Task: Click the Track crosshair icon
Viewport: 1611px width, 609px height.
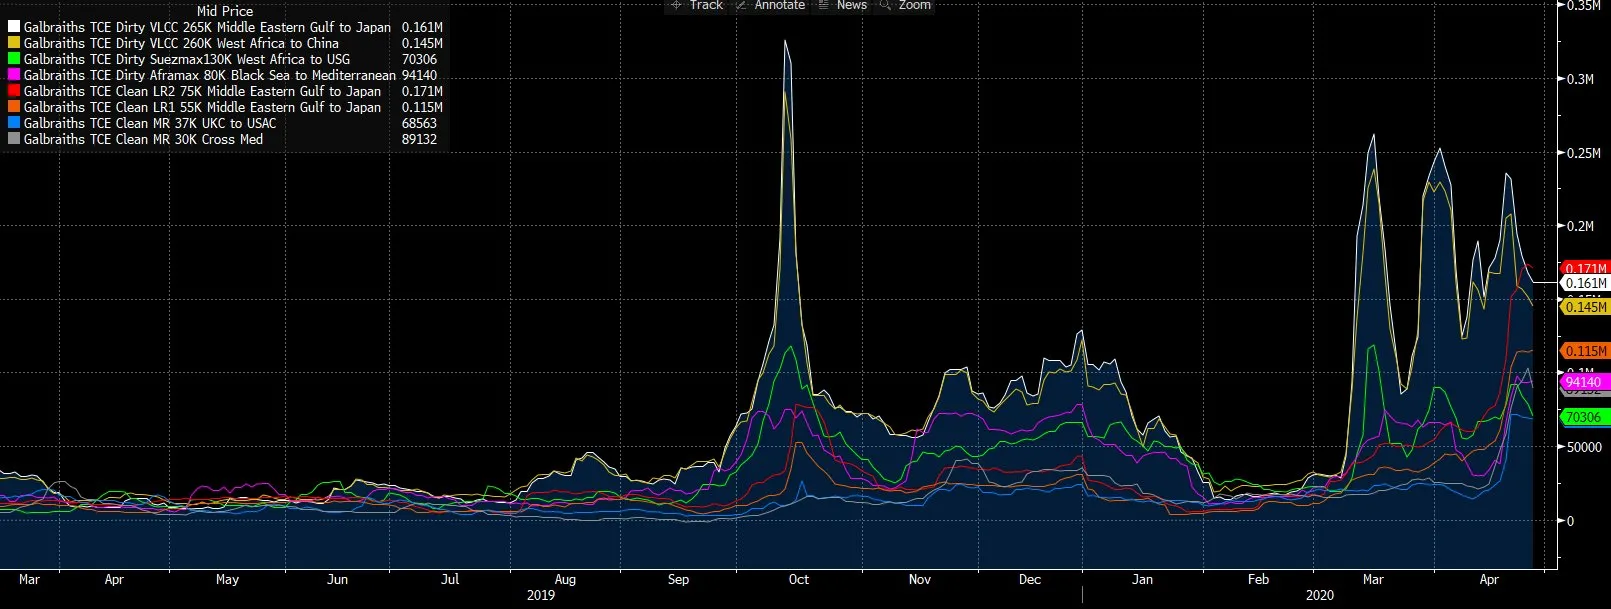Action: [x=677, y=5]
